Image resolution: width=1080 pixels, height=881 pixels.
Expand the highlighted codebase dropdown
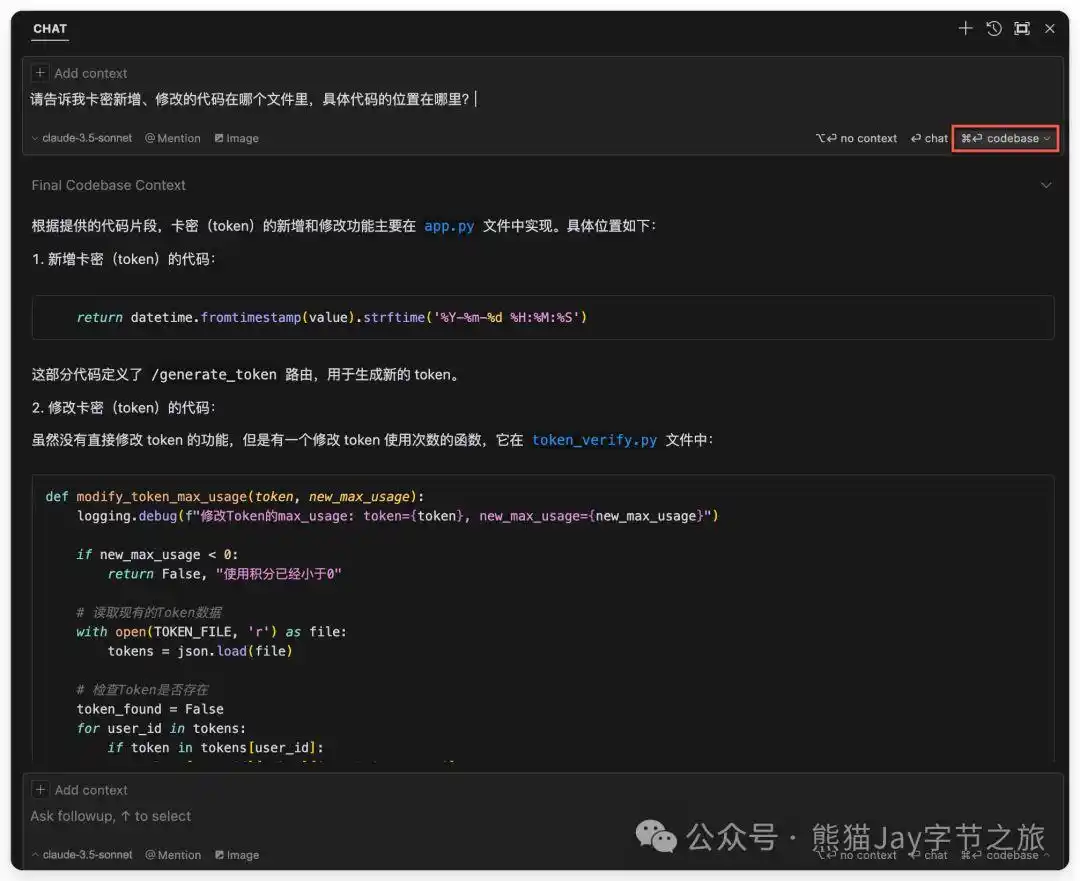coord(1005,138)
